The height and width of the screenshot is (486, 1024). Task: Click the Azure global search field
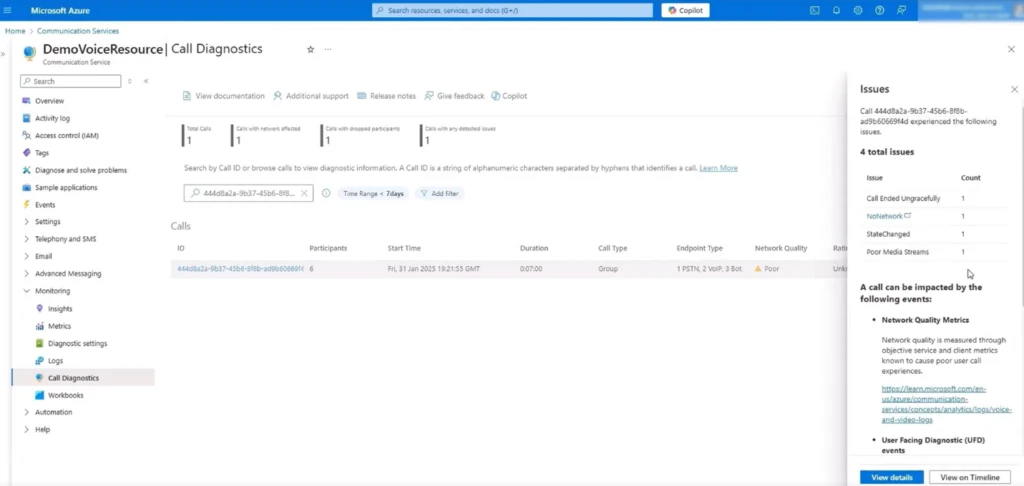click(x=511, y=10)
